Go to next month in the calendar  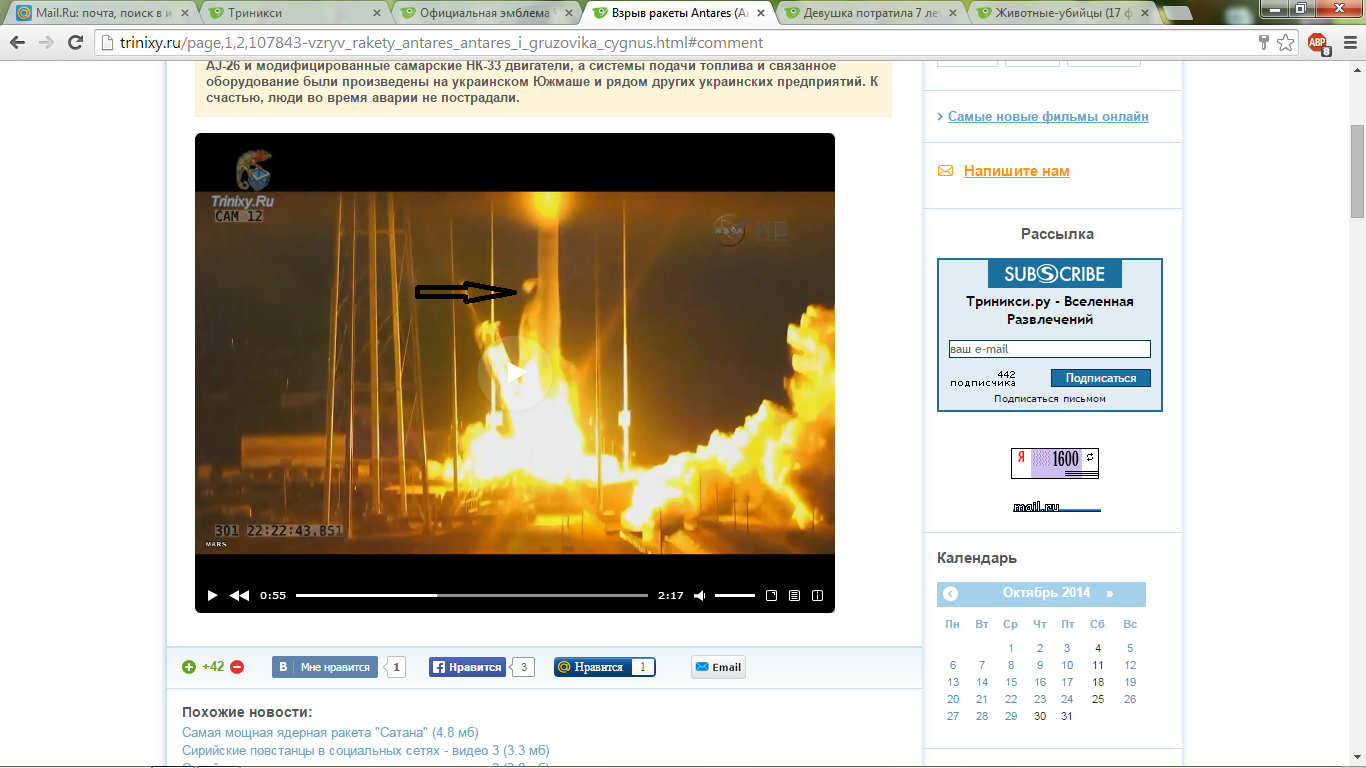[x=1110, y=593]
